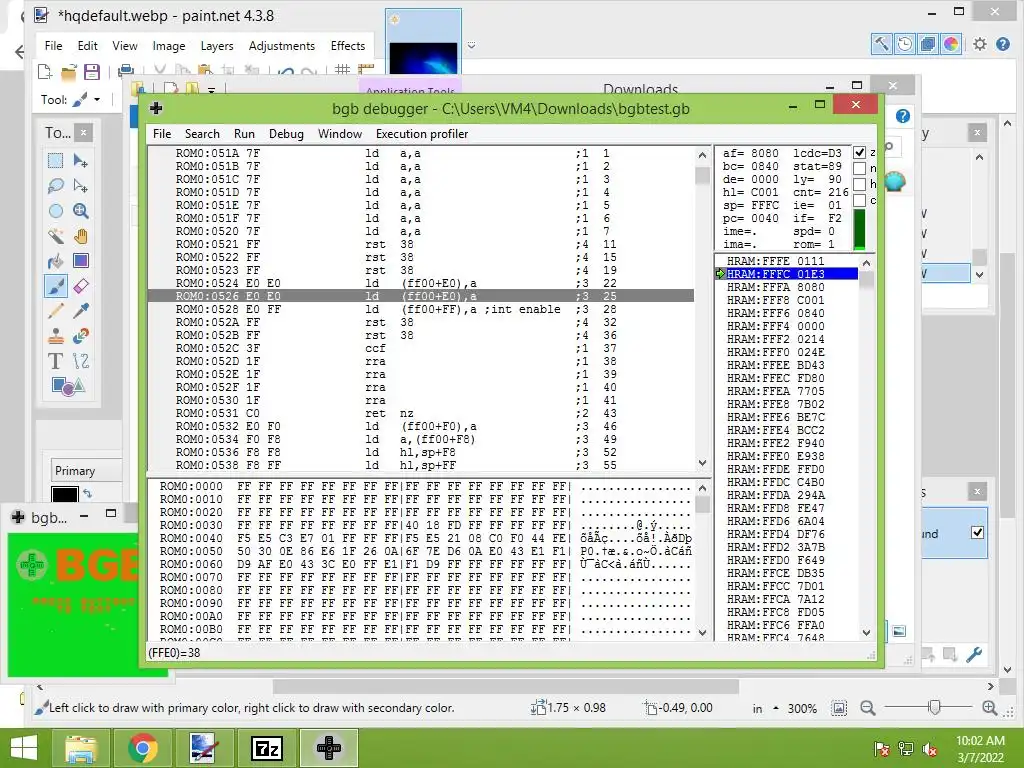This screenshot has width=1024, height=768.
Task: Select the Rectangle Select tool in paint.net
Action: 56,161
